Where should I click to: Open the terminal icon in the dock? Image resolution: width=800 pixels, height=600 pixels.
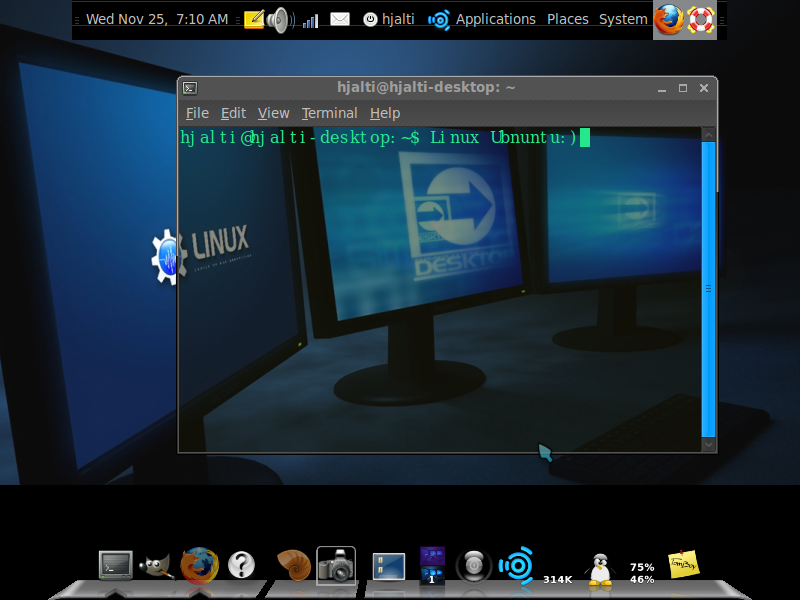coord(116,565)
